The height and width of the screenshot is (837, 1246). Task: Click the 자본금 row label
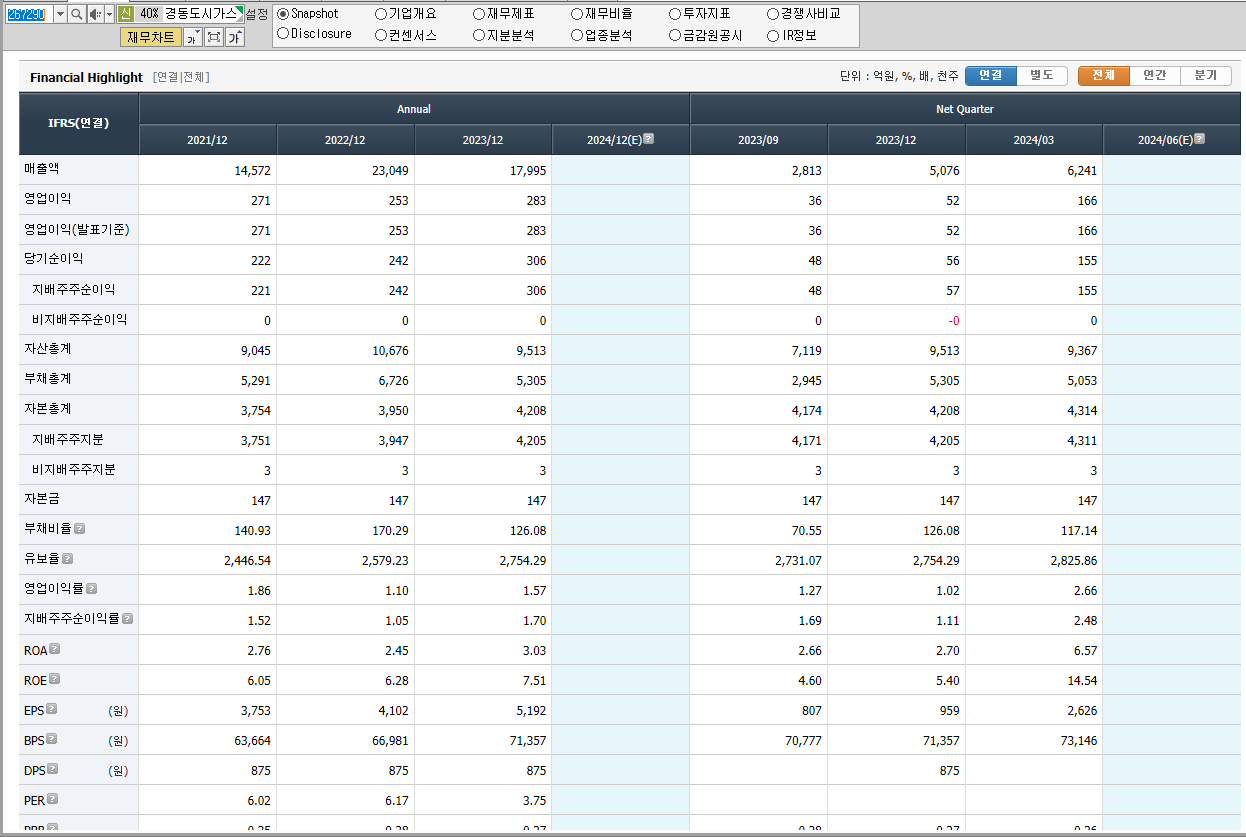[42, 499]
